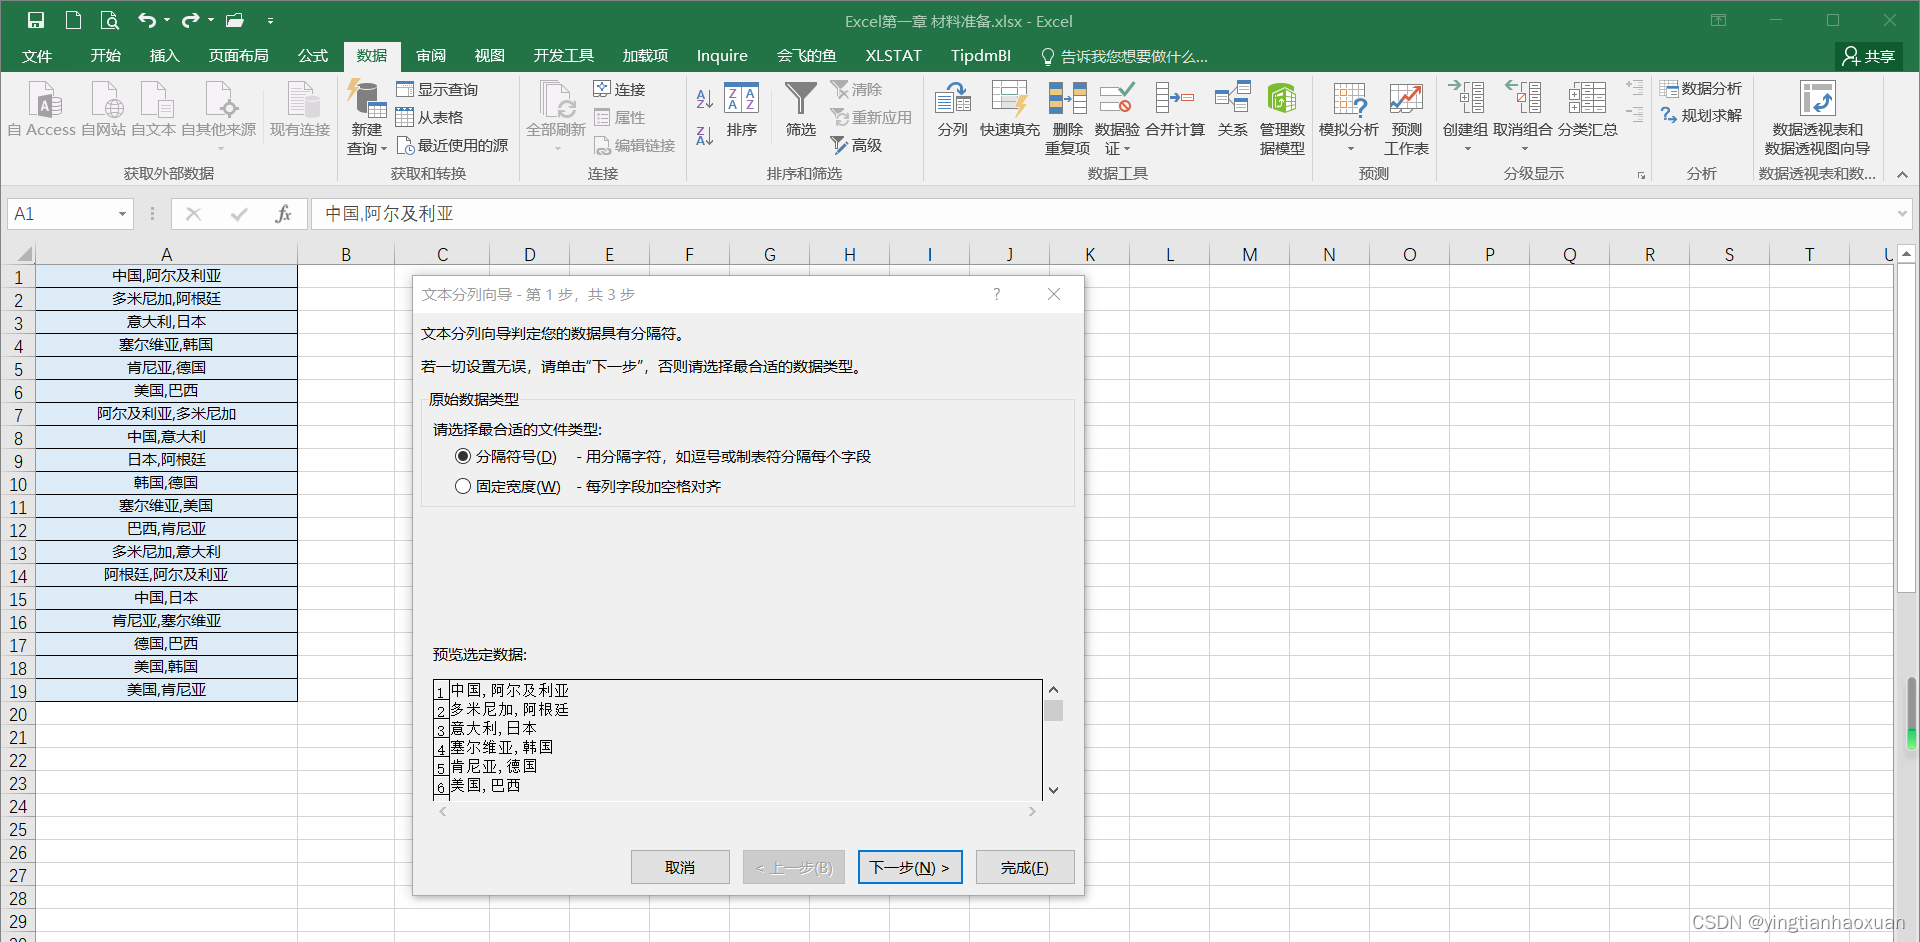
Task: Click the 合并计算 consolidate icon
Action: point(1175,109)
